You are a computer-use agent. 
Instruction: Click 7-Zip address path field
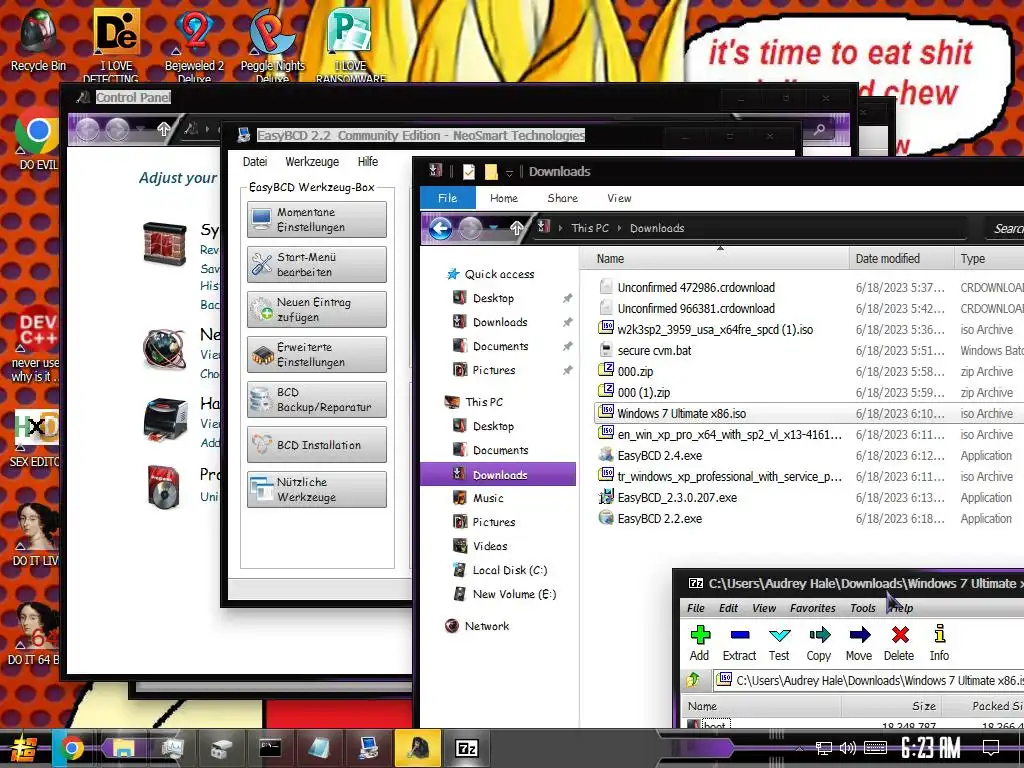tap(869, 680)
